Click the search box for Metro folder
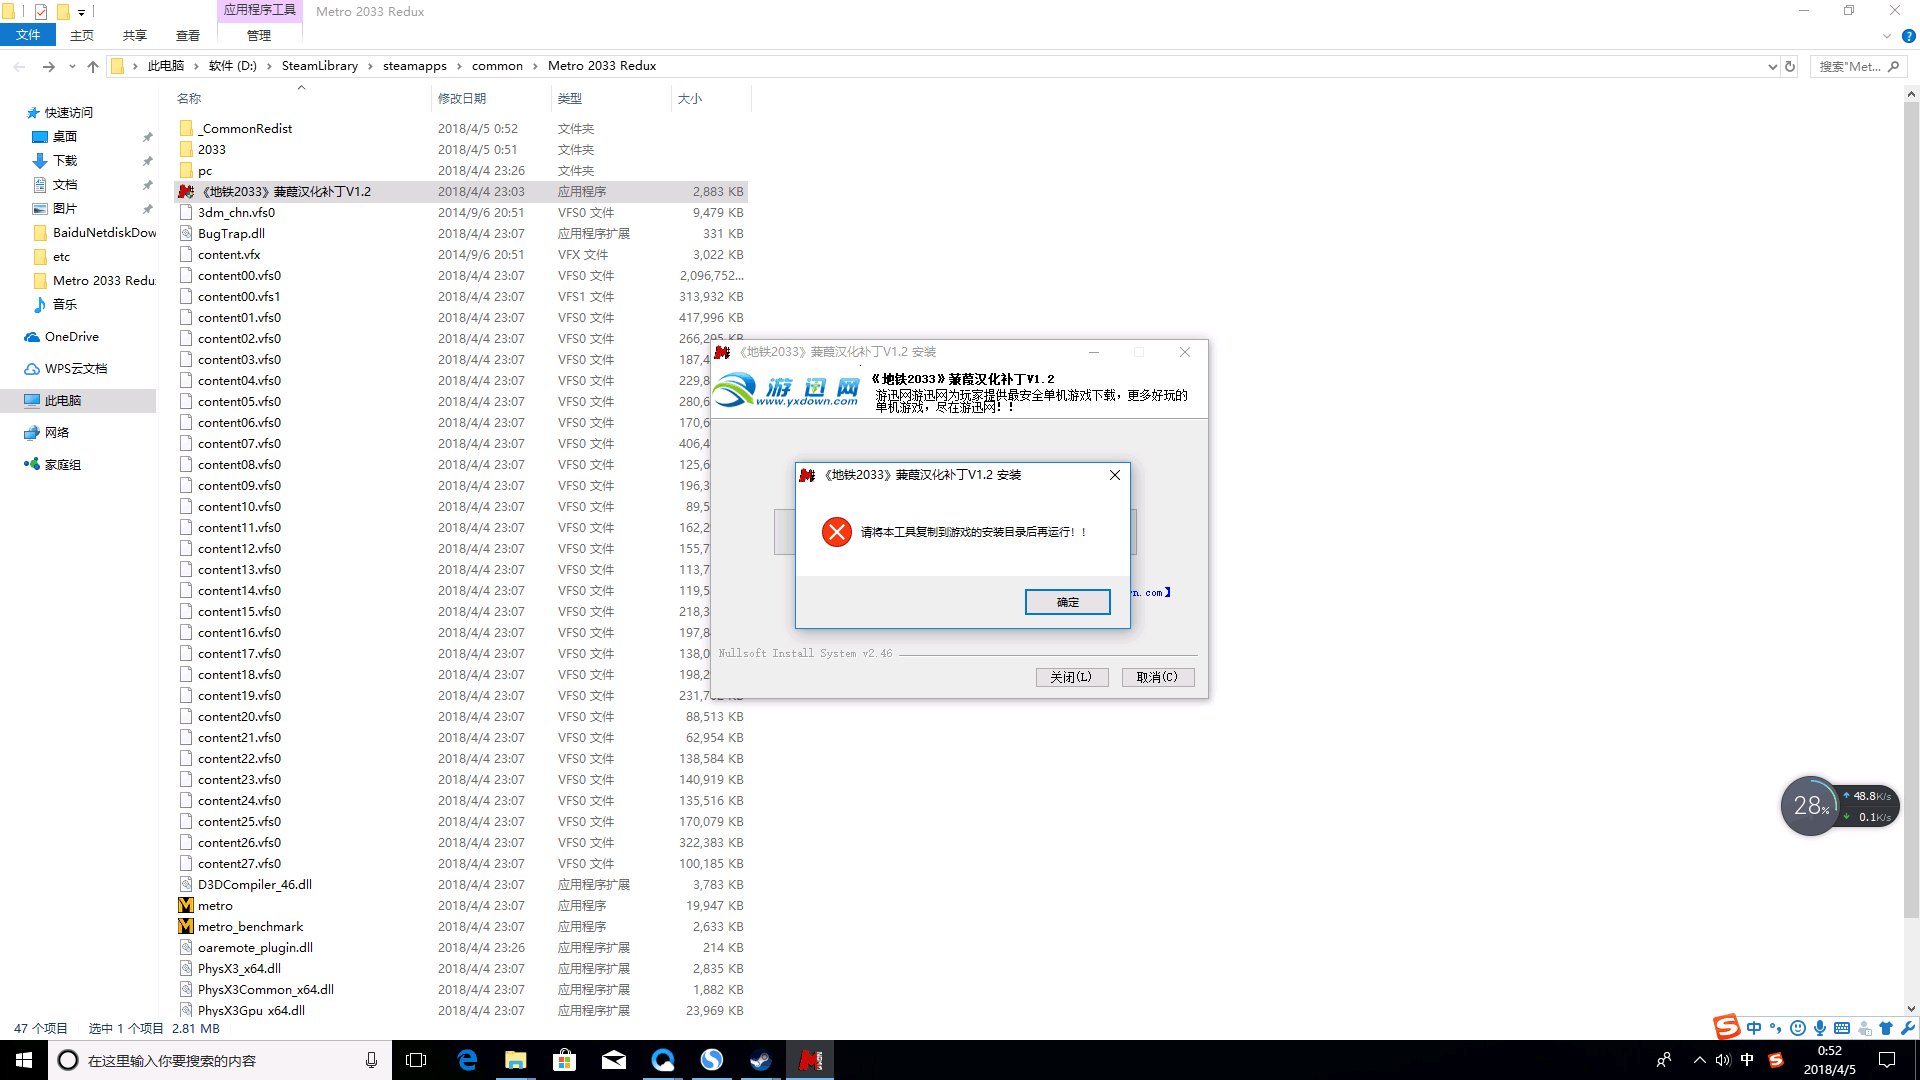 1850,66
